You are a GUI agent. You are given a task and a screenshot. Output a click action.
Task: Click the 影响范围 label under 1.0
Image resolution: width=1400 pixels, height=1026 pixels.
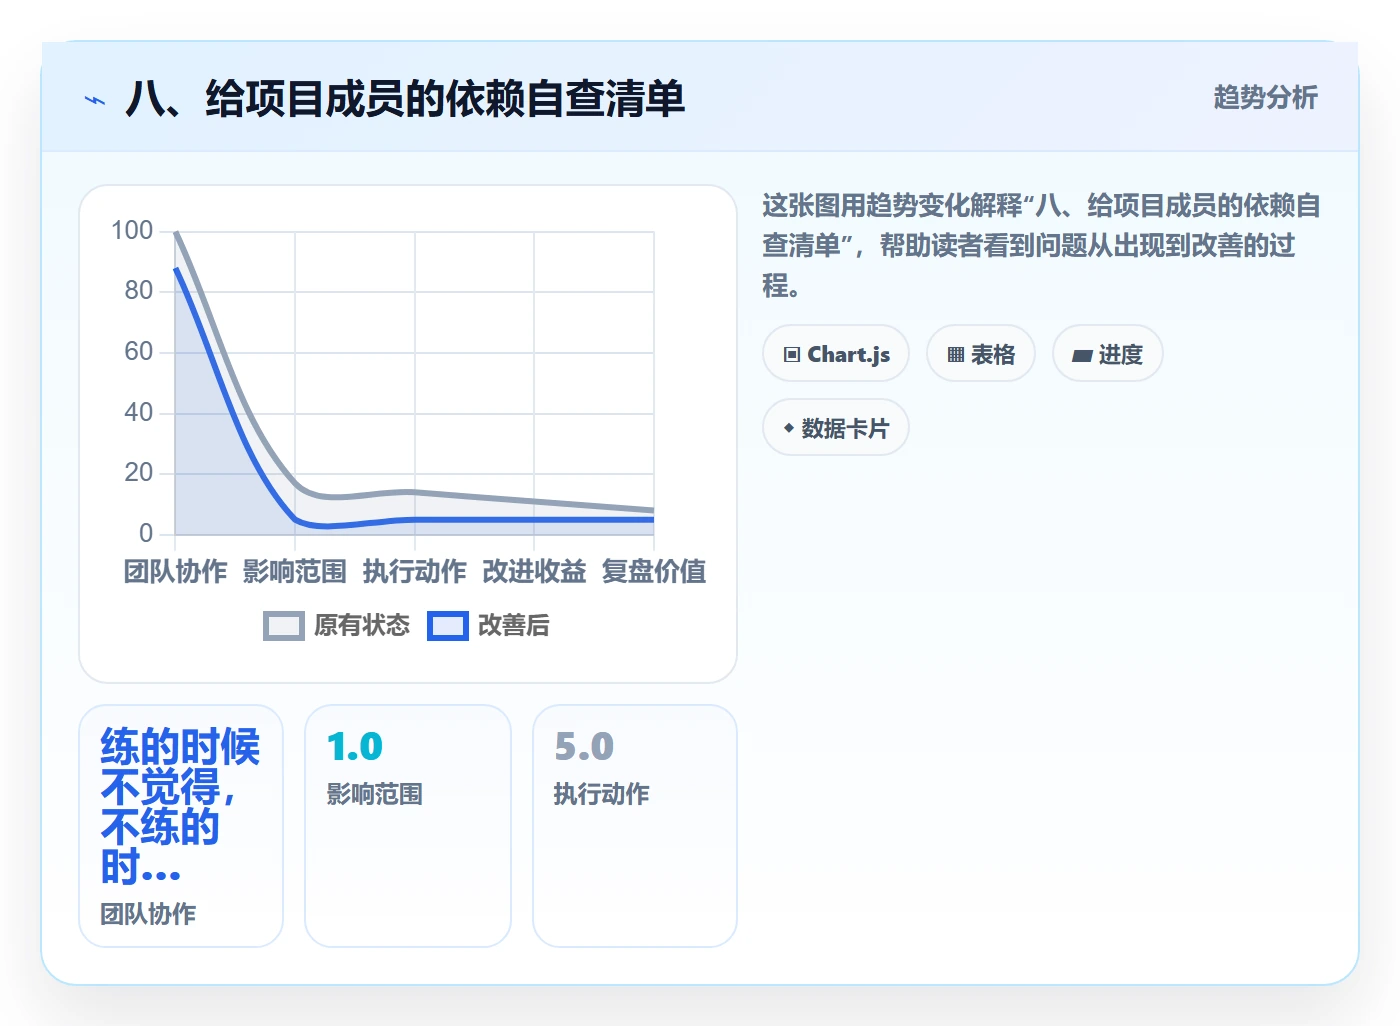click(x=375, y=795)
